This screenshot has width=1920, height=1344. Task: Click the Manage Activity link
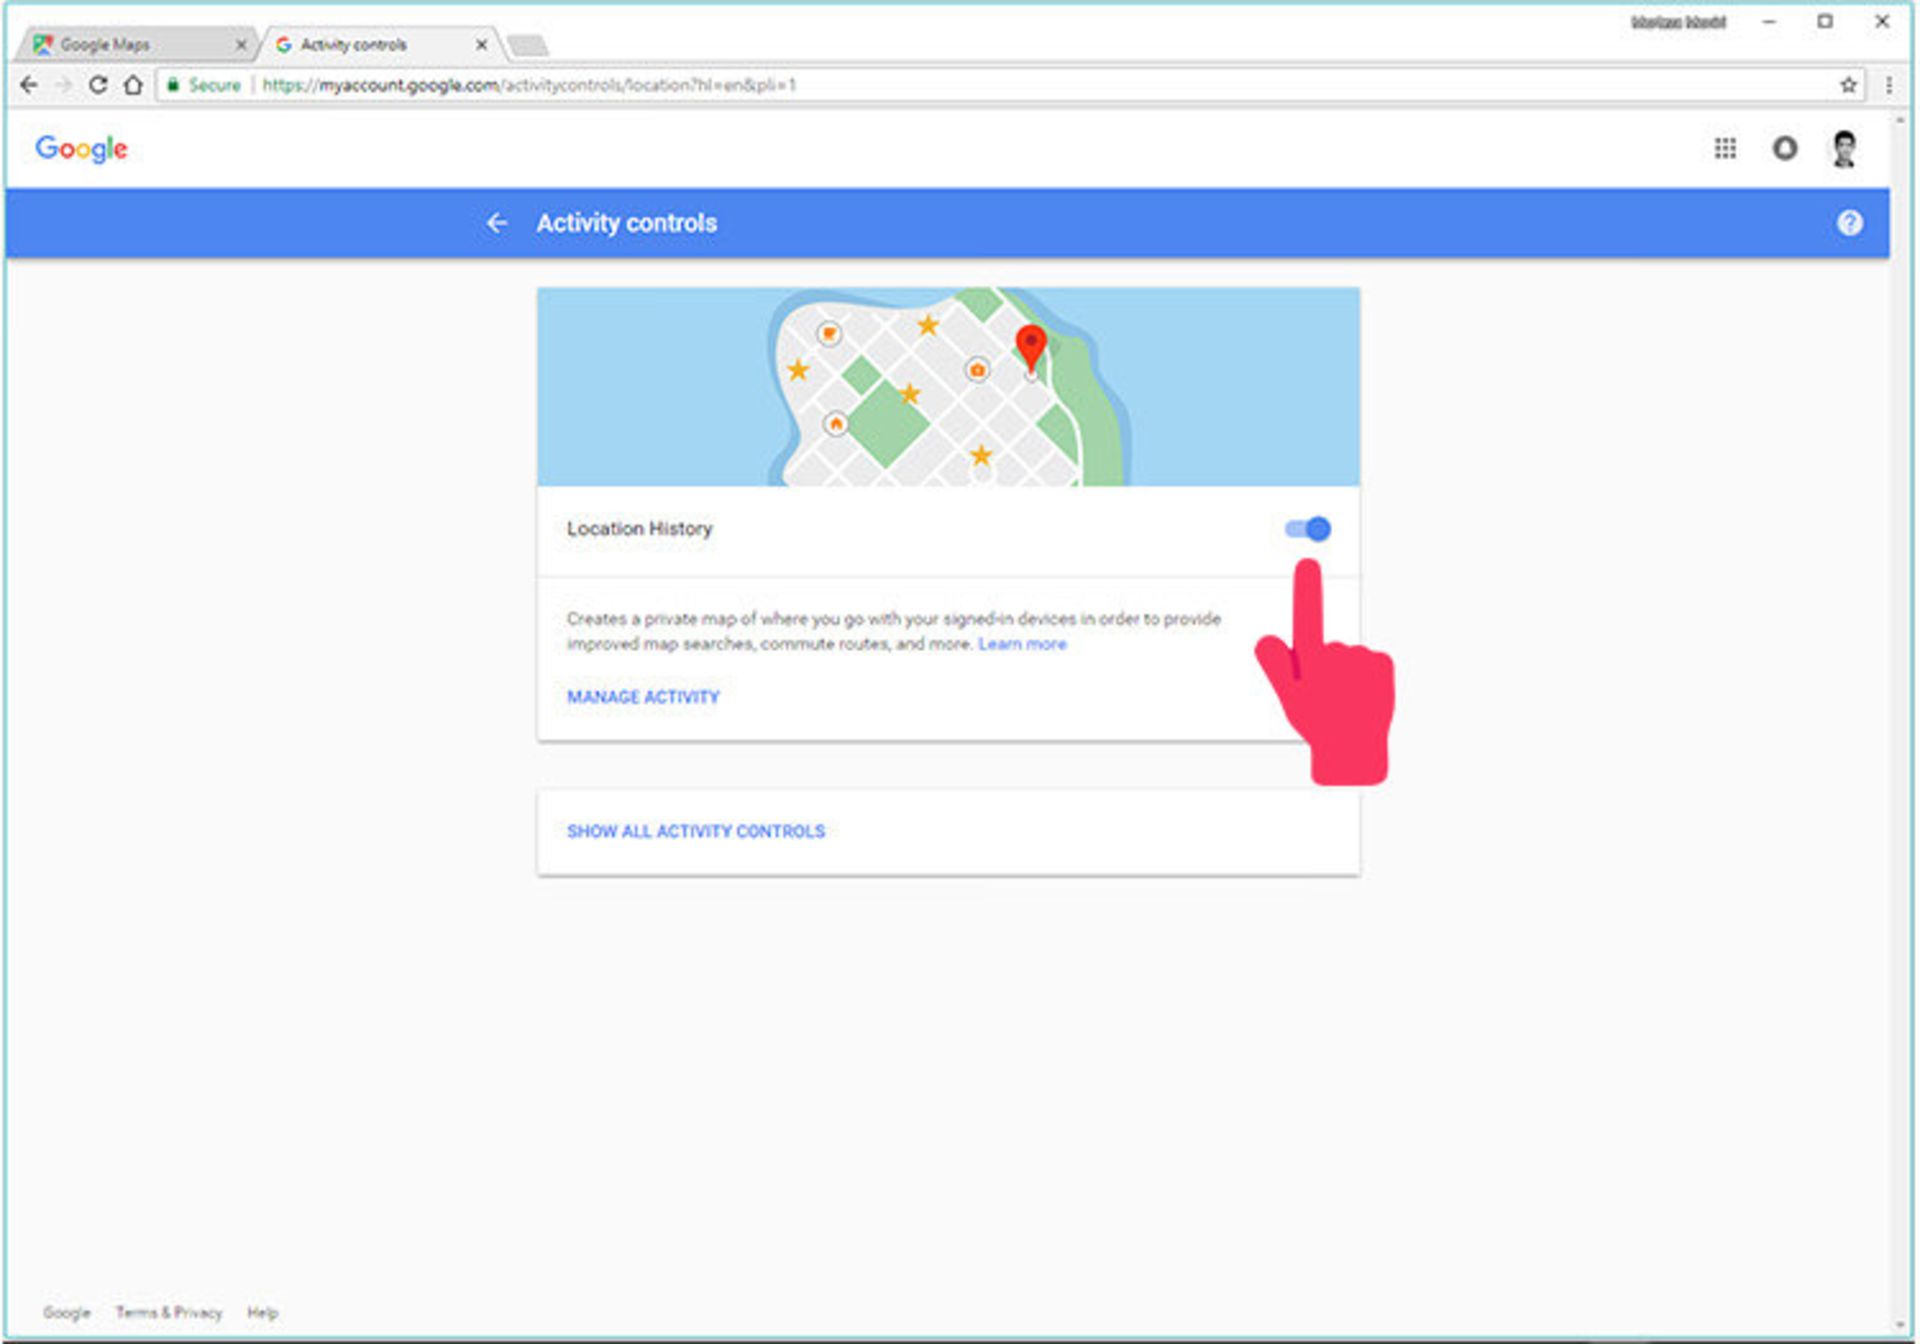[643, 697]
